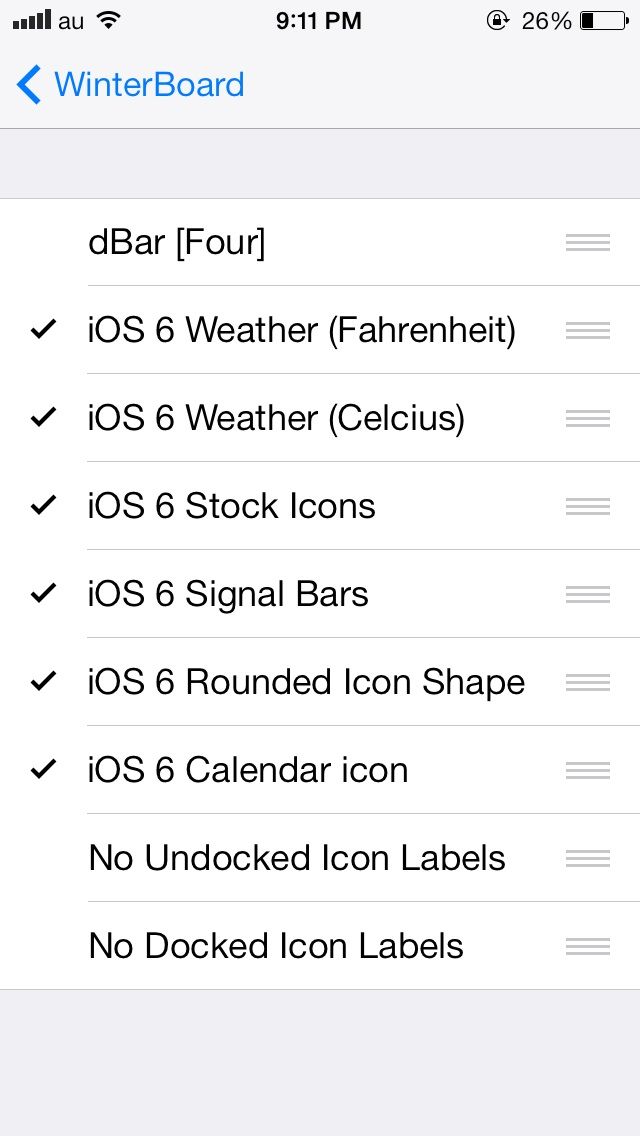Viewport: 640px width, 1136px height.
Task: Tap the battery icon in status bar
Action: [602, 21]
